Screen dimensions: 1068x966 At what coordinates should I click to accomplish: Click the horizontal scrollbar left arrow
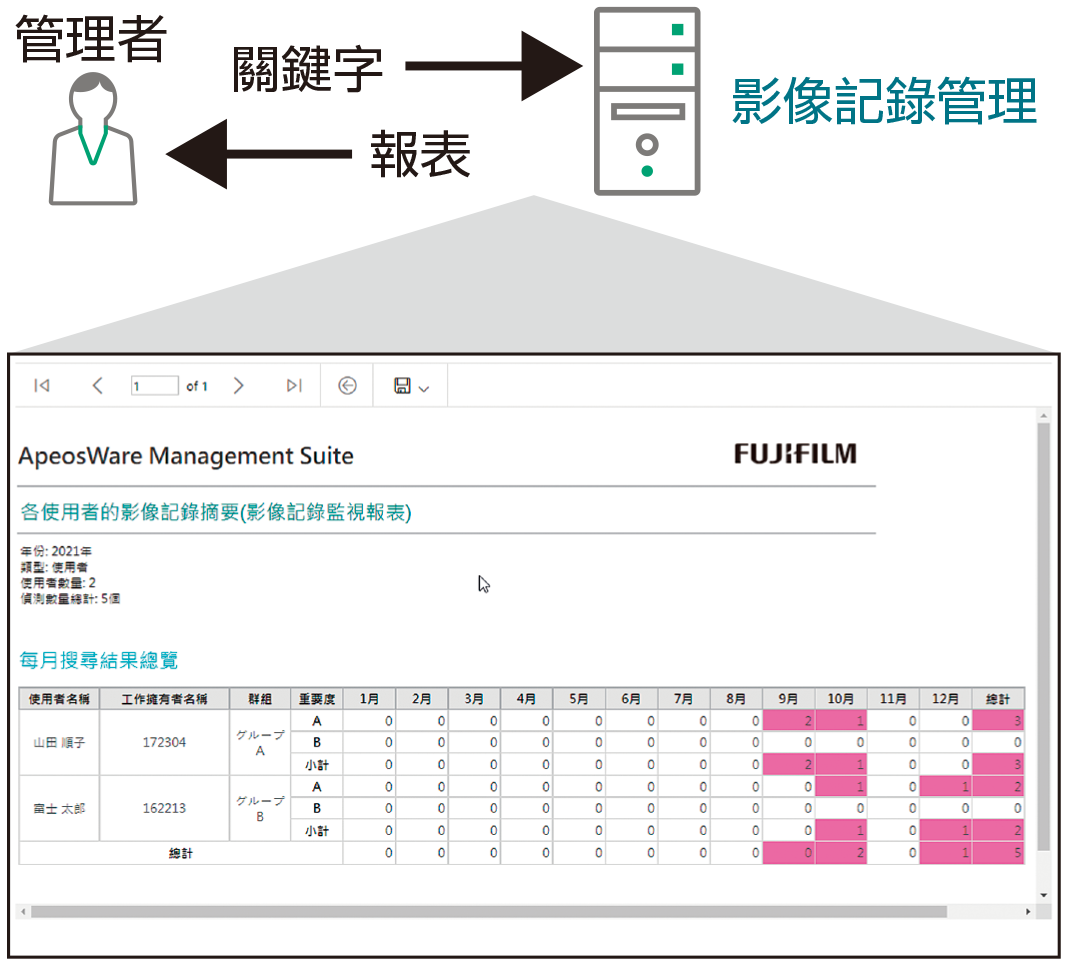click(x=23, y=912)
